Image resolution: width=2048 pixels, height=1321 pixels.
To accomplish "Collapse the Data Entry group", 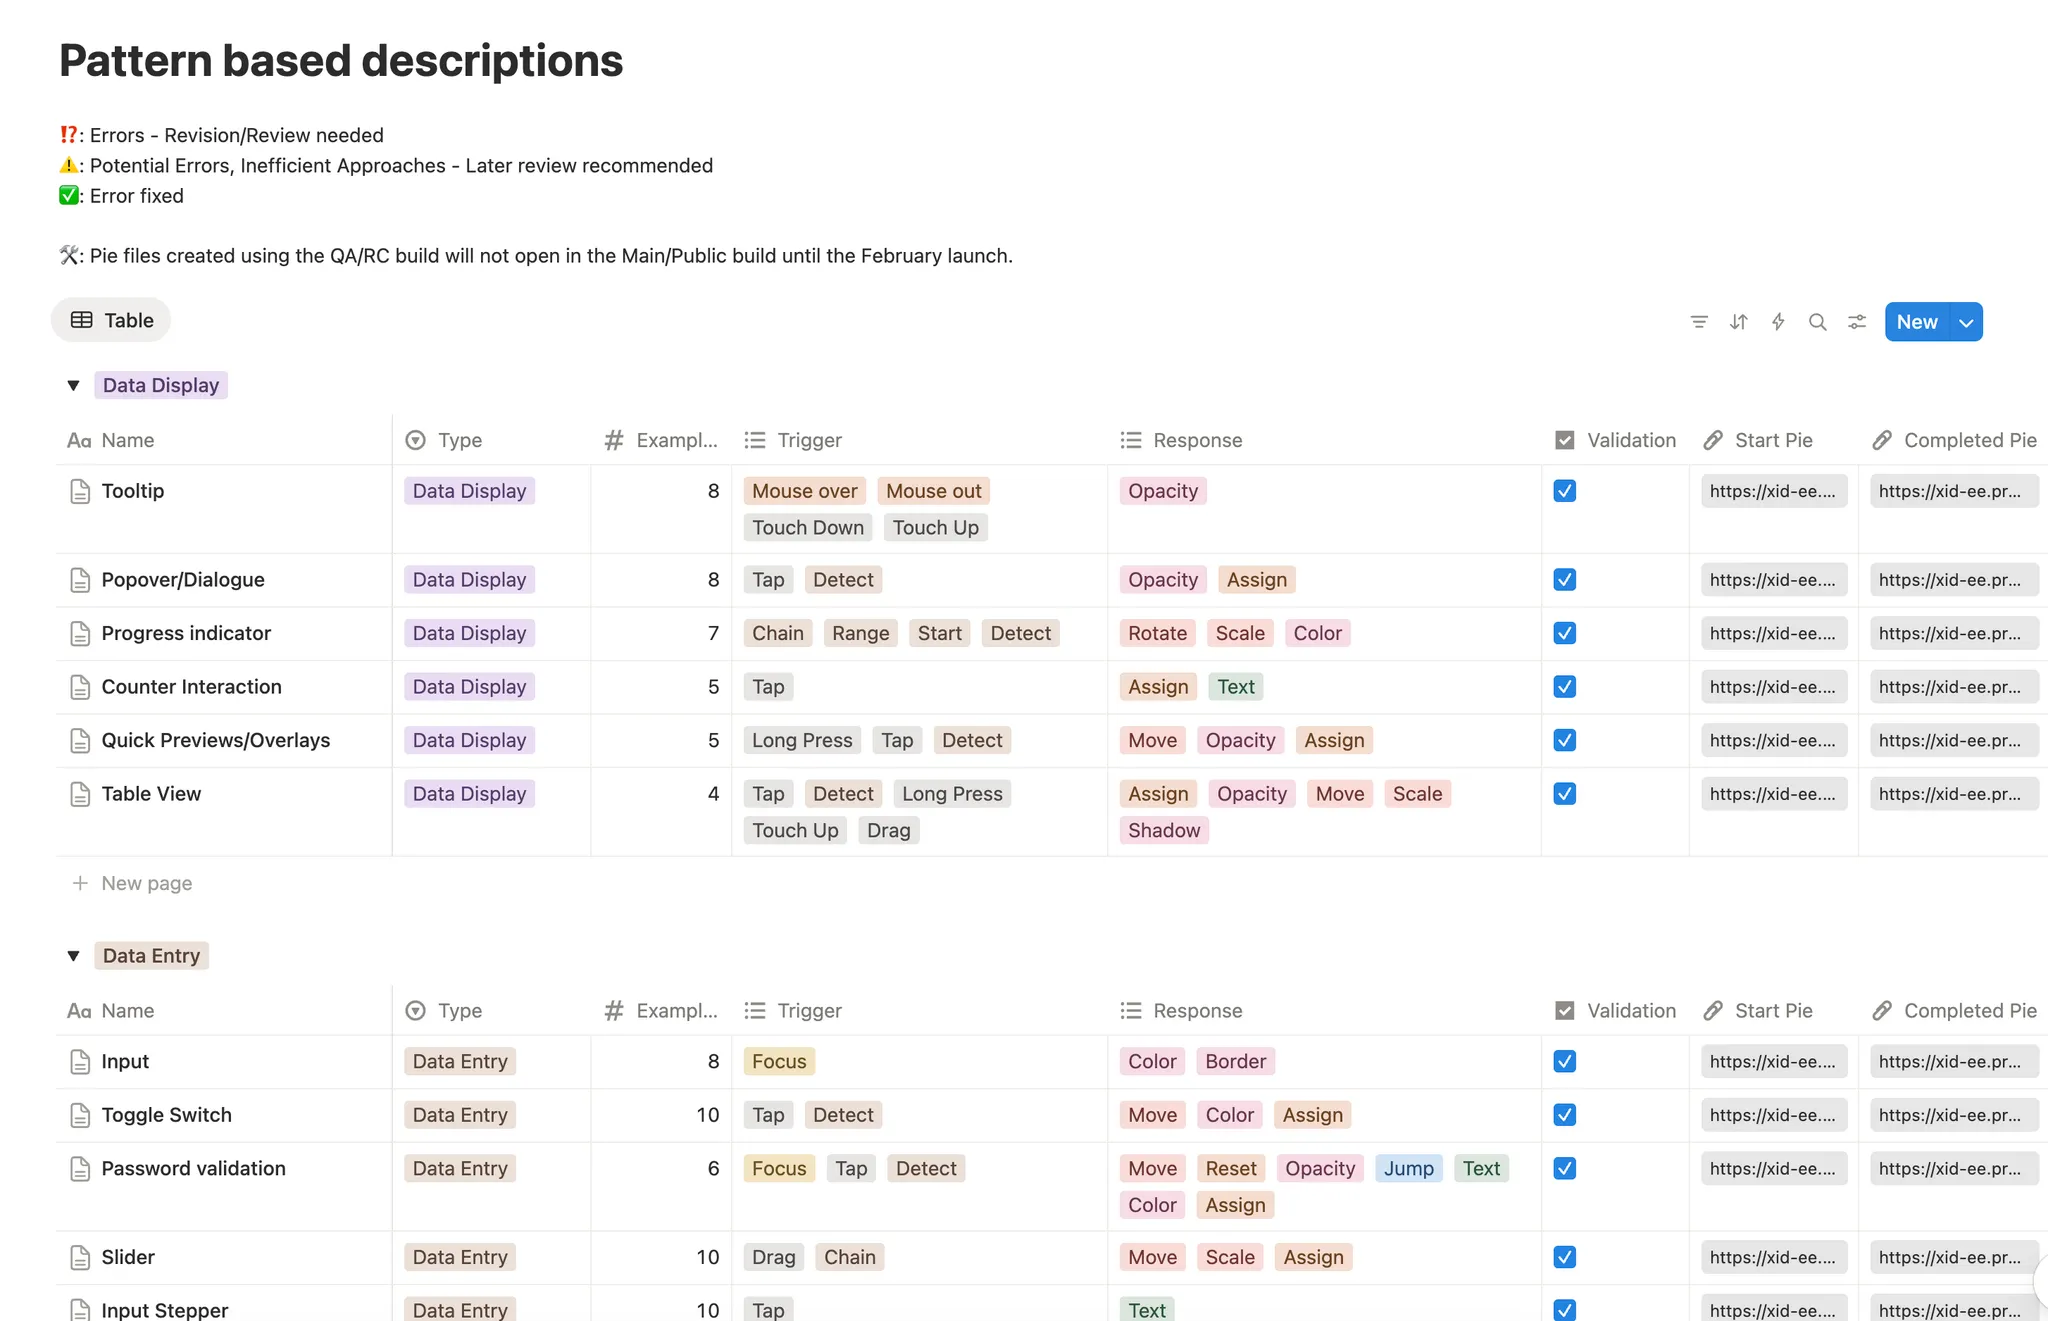I will 73,955.
